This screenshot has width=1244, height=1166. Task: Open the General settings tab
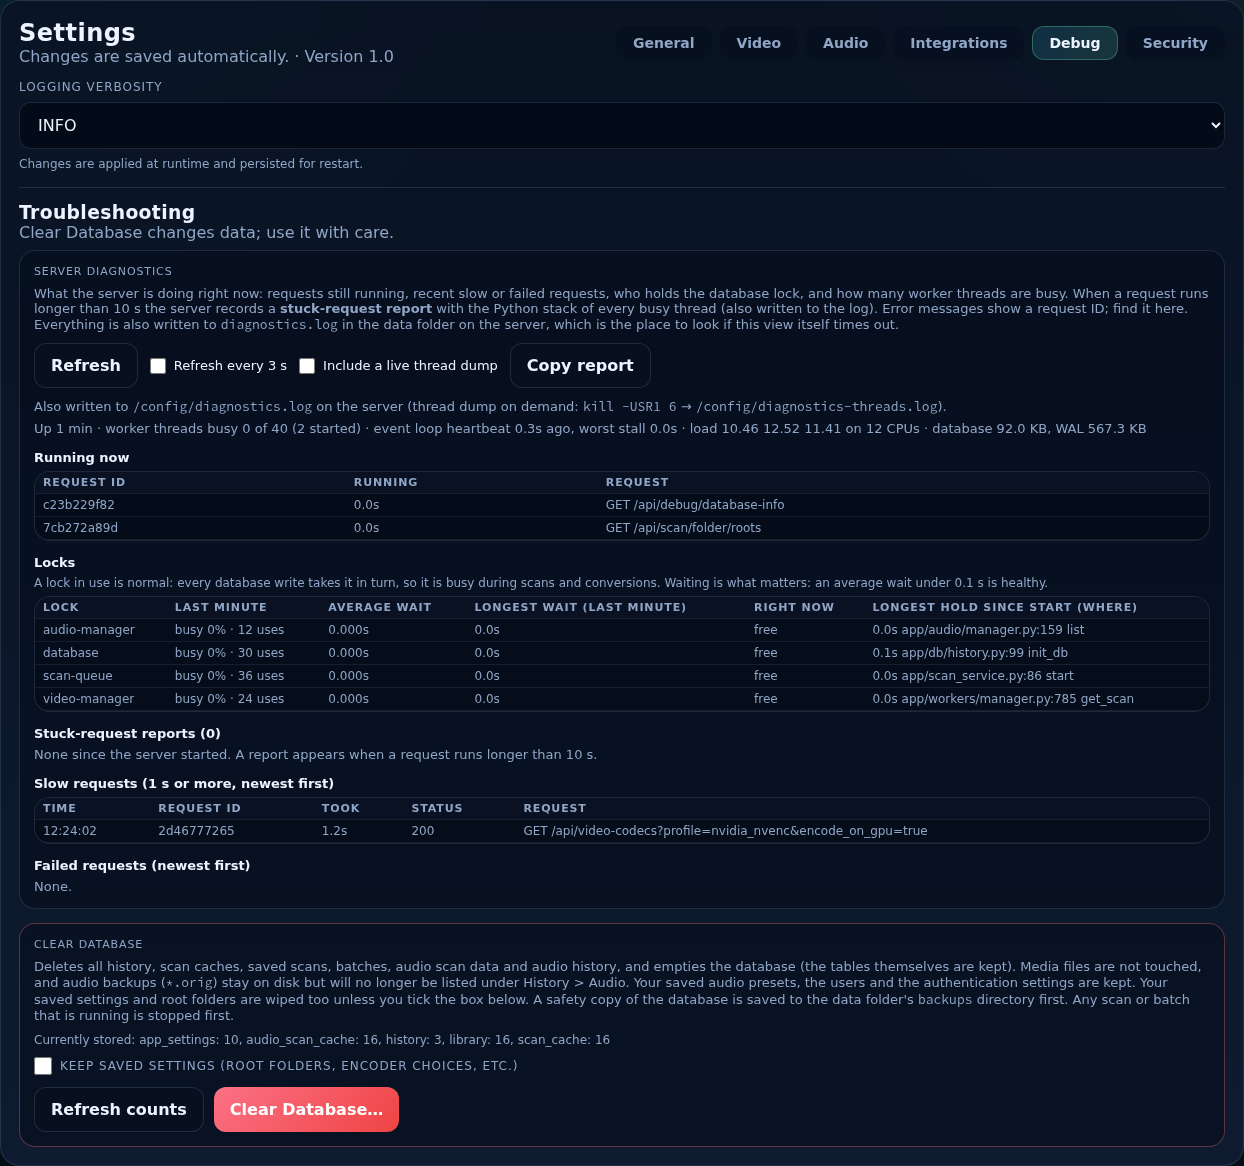coord(663,43)
